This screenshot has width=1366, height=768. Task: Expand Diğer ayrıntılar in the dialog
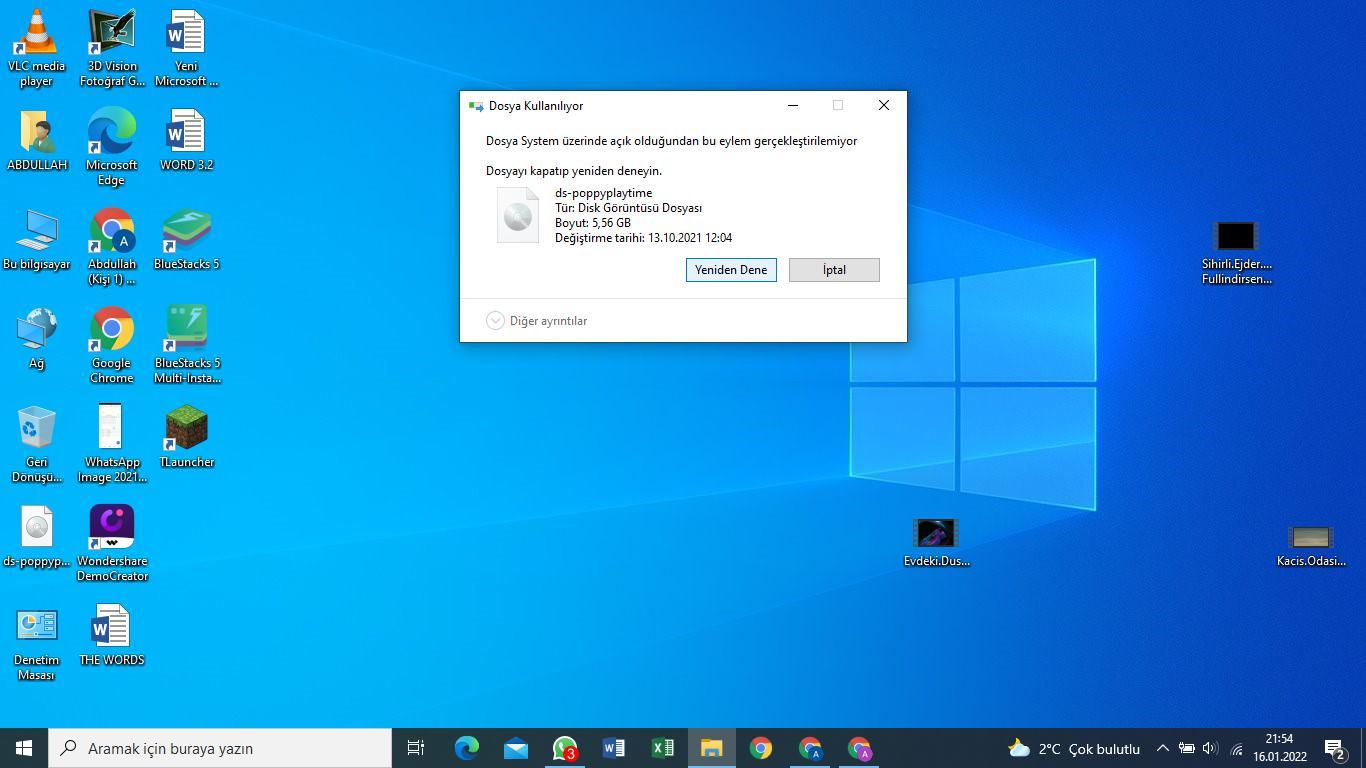pos(537,321)
